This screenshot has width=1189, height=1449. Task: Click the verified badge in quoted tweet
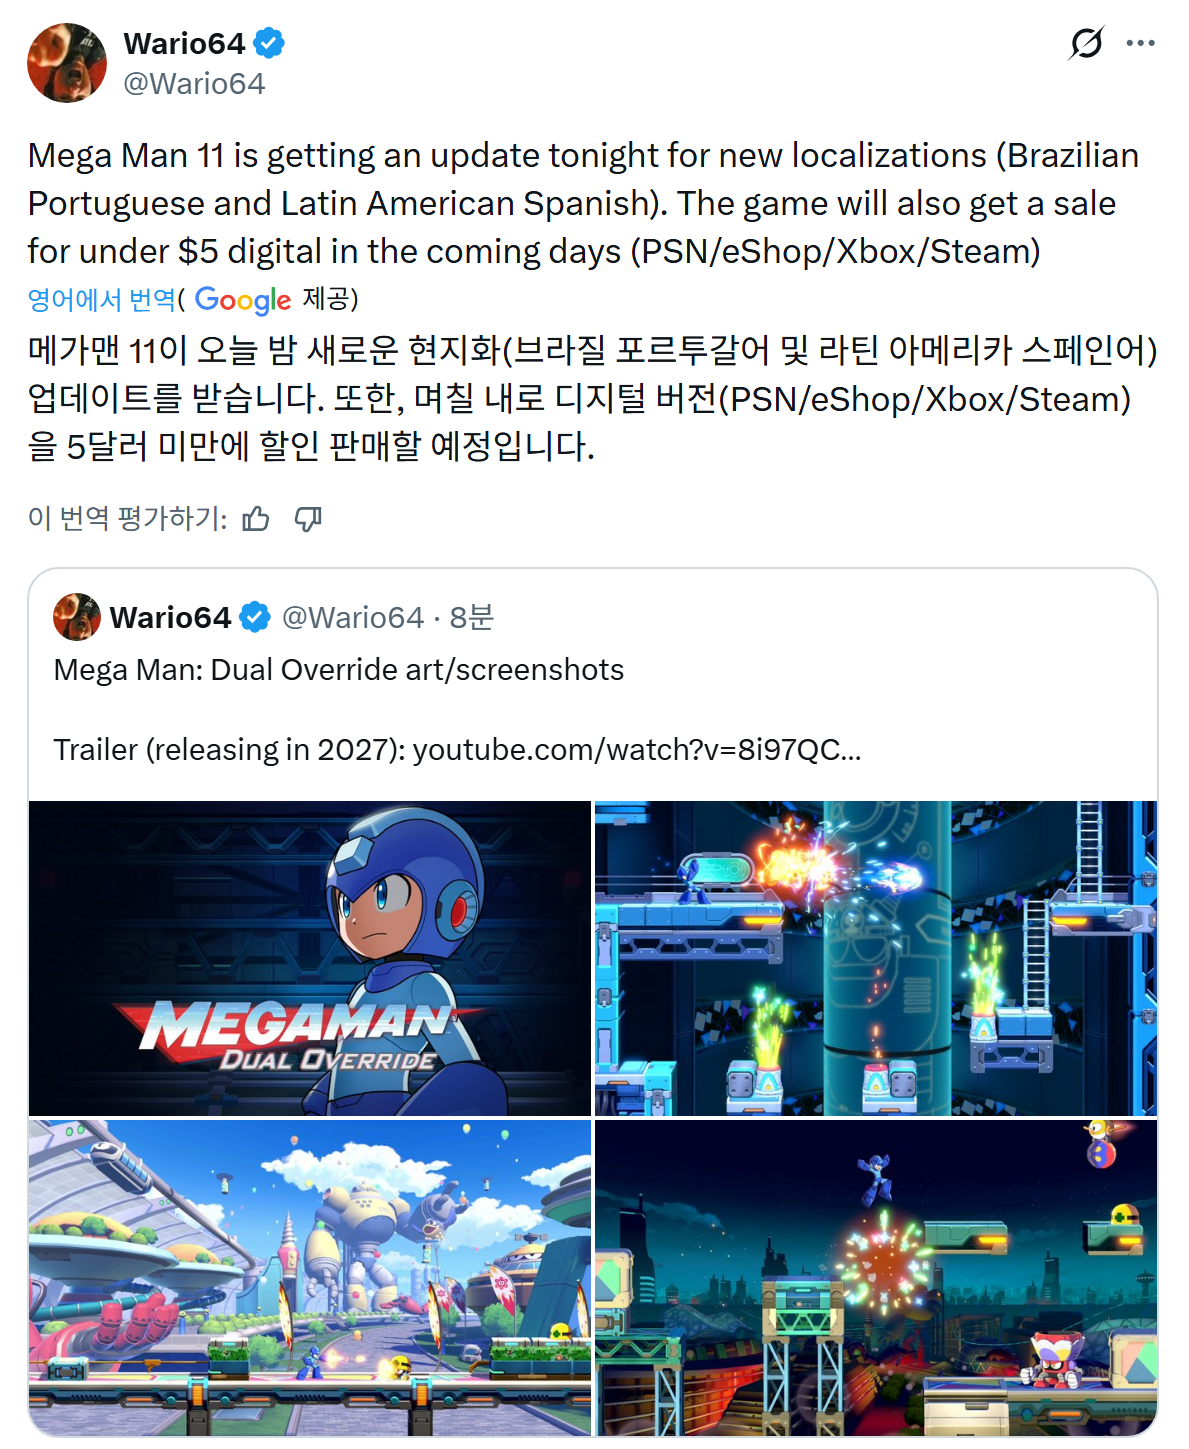(x=256, y=617)
